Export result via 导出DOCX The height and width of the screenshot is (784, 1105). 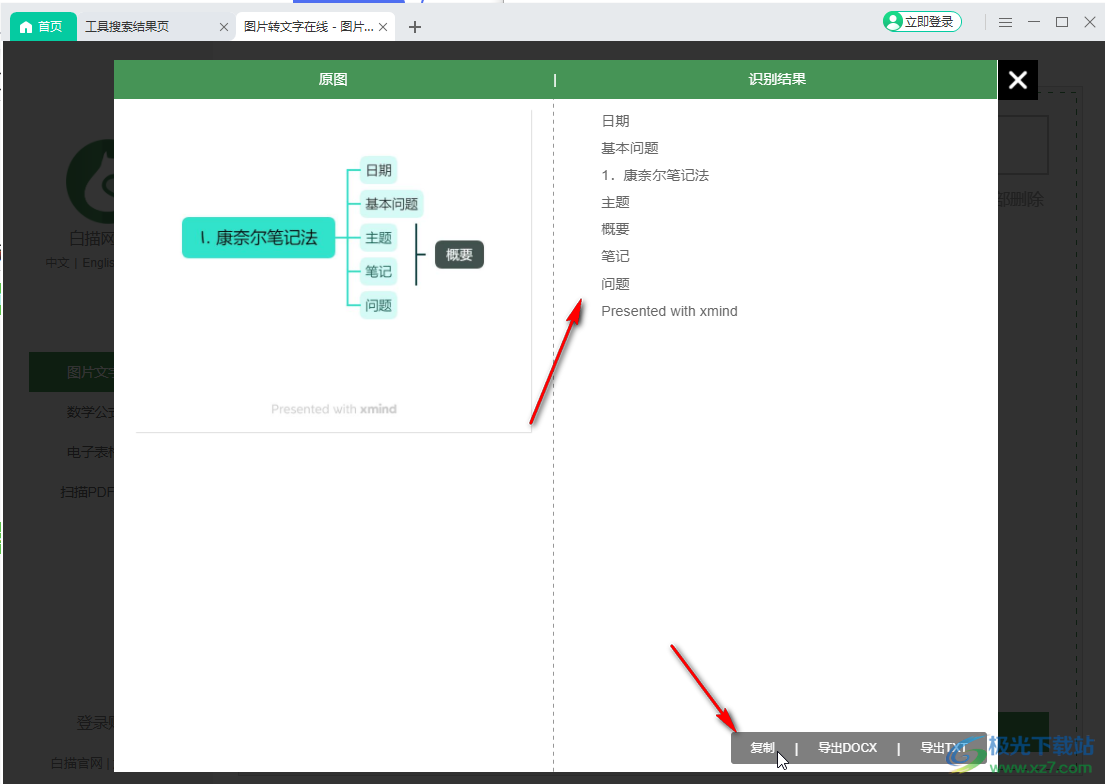847,748
